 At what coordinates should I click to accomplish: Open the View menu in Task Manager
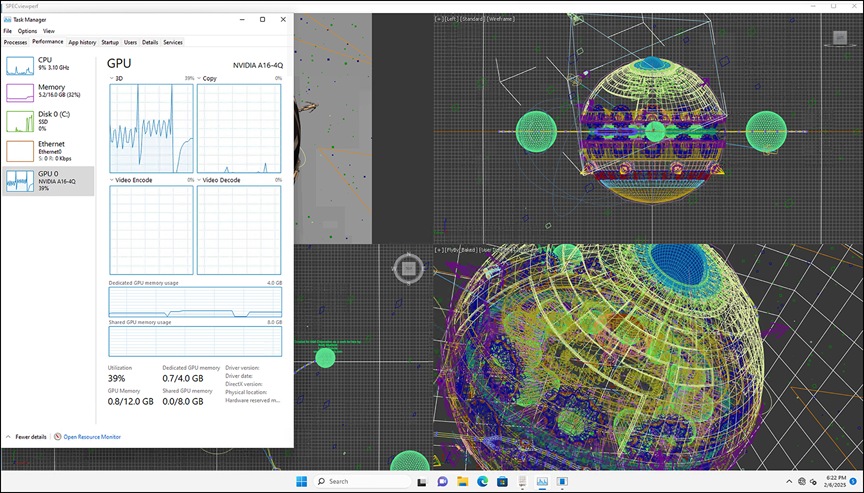tap(48, 31)
